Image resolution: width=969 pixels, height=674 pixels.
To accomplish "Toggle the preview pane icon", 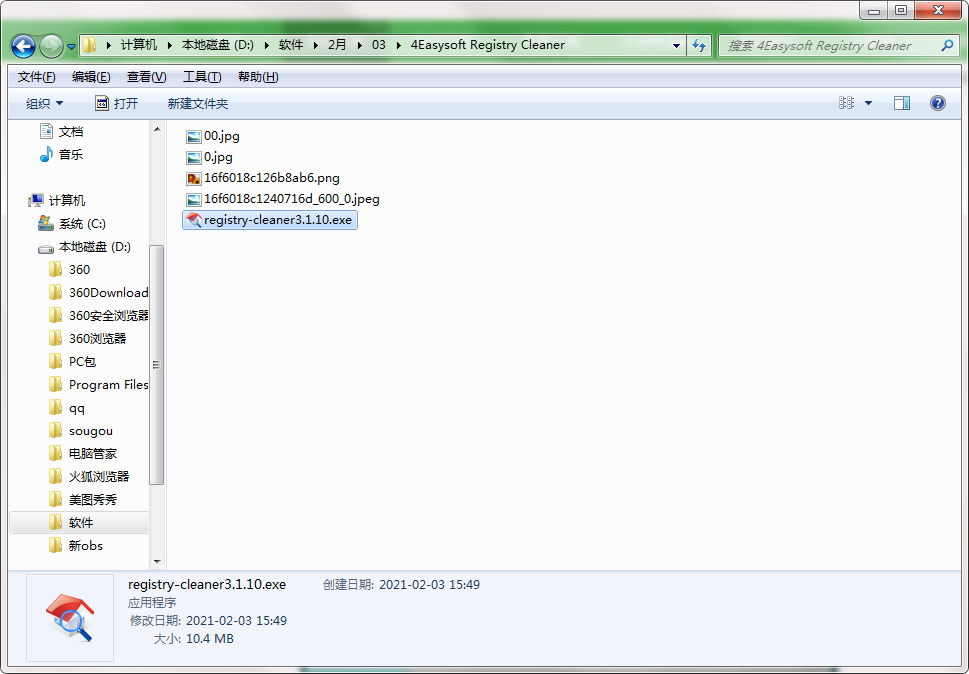I will (902, 103).
